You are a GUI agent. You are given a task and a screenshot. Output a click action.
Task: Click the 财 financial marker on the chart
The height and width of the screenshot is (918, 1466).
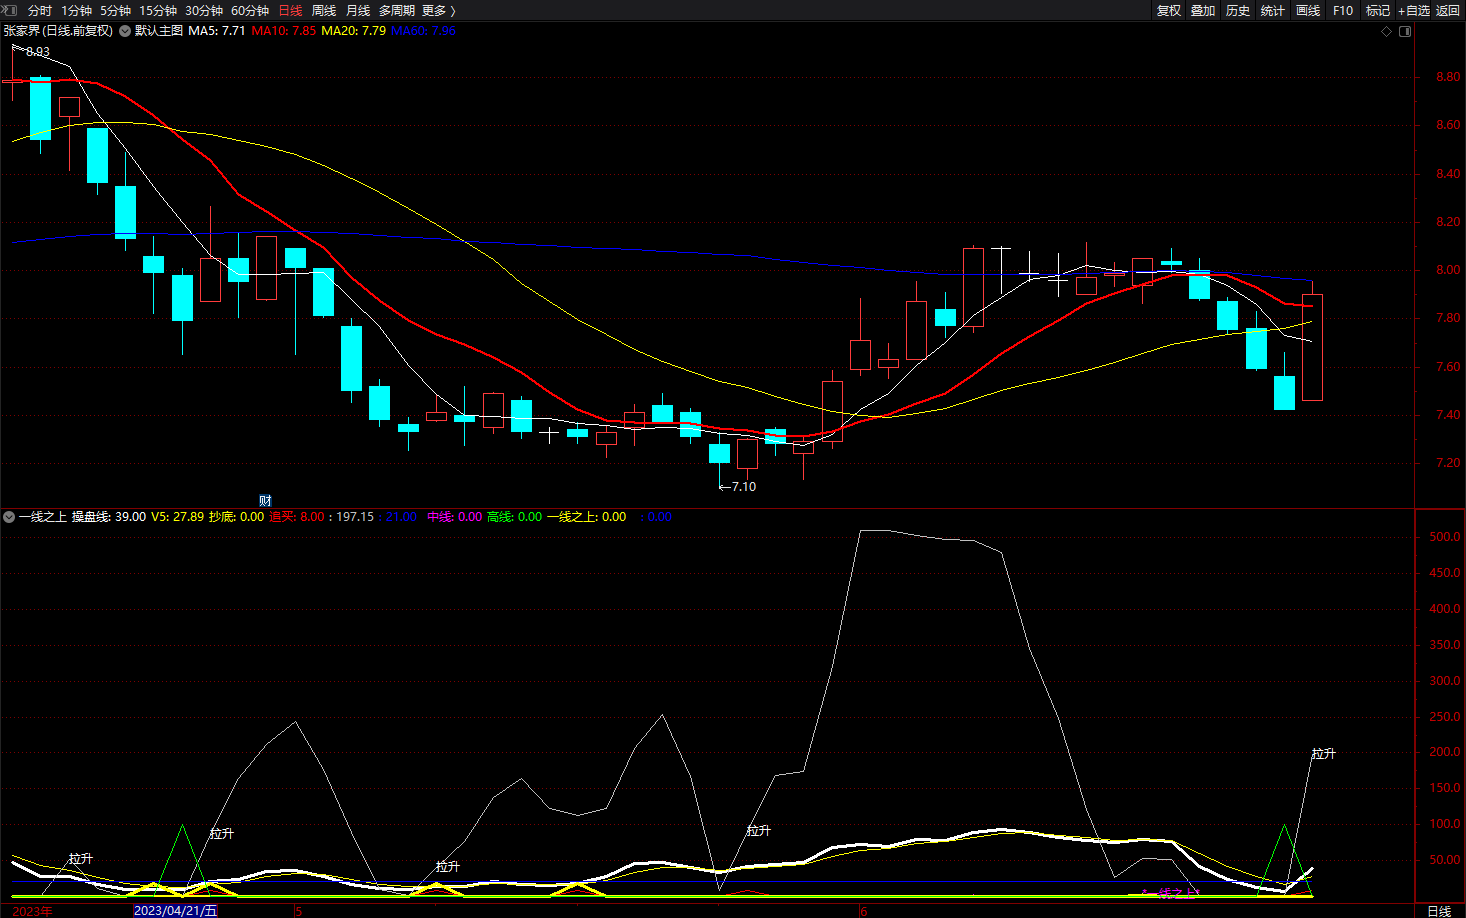pyautogui.click(x=265, y=500)
